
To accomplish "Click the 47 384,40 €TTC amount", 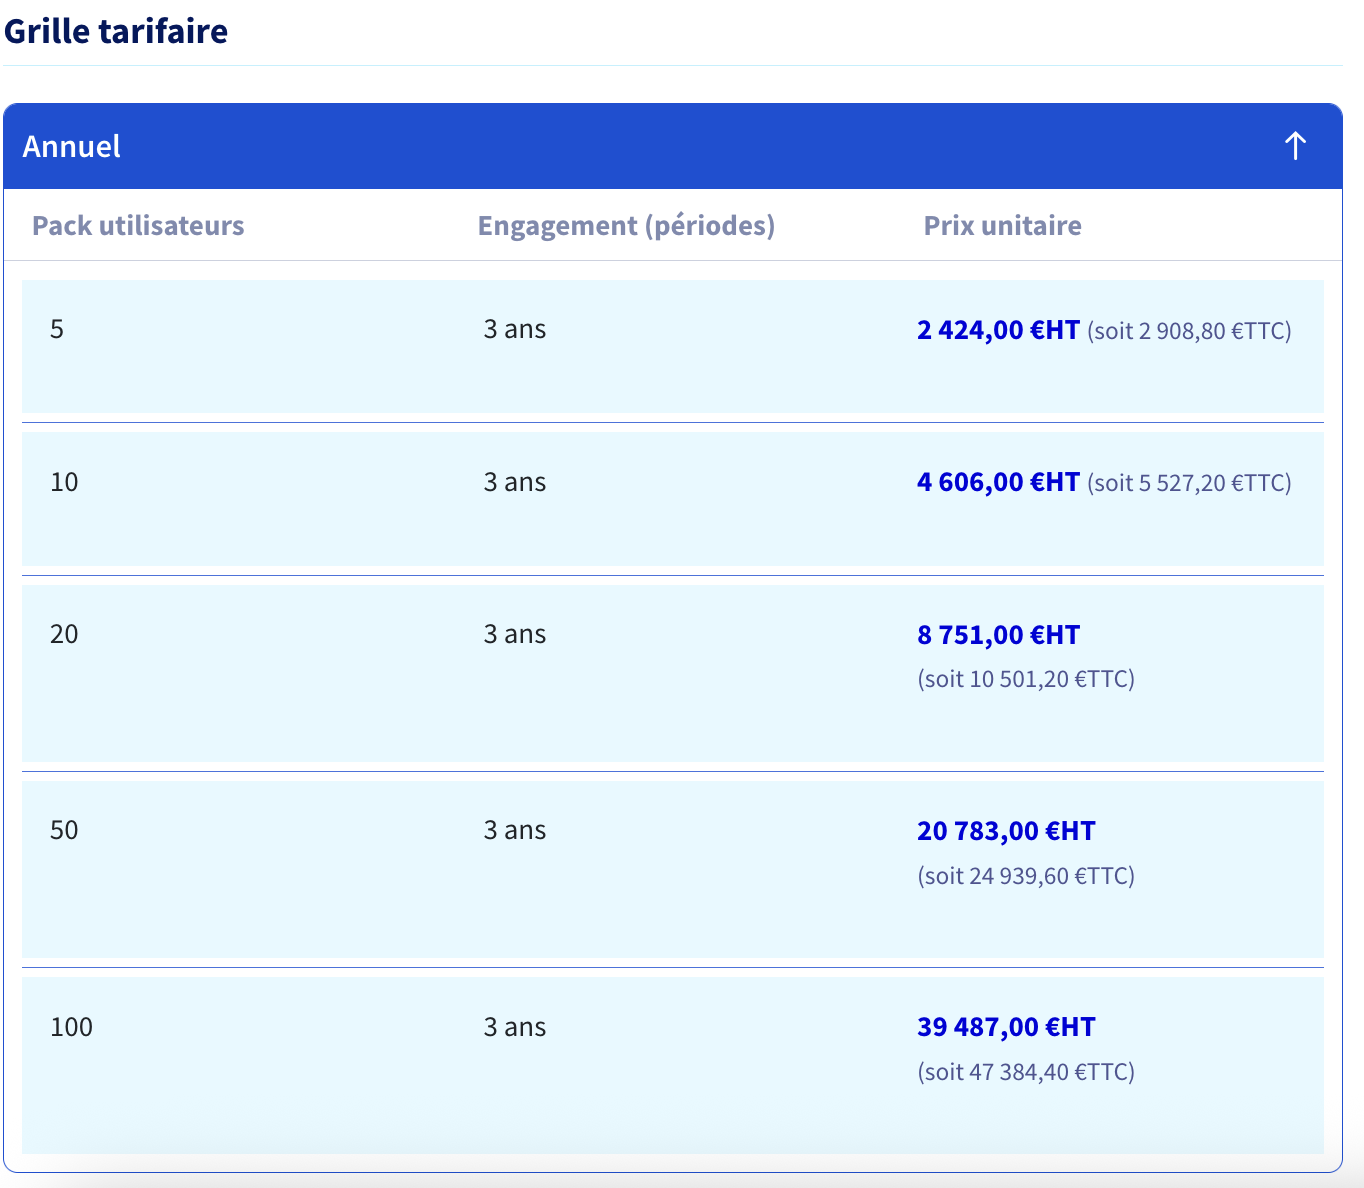I will pyautogui.click(x=1026, y=1072).
